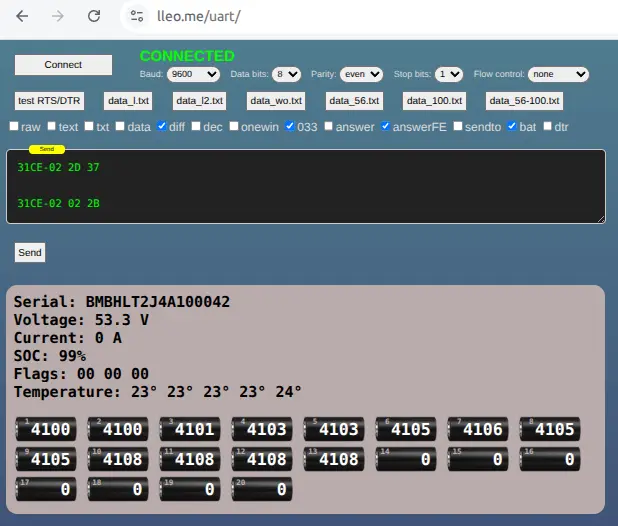Image resolution: width=618 pixels, height=526 pixels.
Task: Enable the raw checkbox
Action: point(14,127)
